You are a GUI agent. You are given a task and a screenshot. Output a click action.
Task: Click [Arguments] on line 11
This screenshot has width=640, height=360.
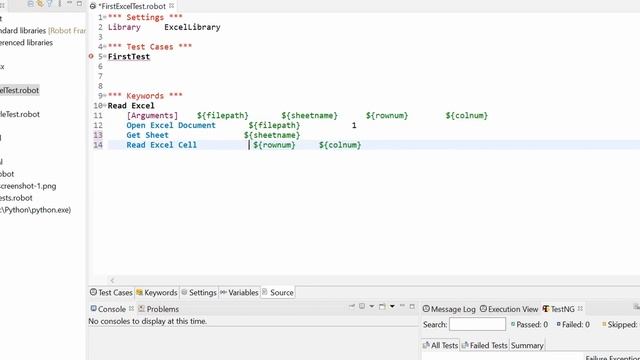[x=152, y=115]
